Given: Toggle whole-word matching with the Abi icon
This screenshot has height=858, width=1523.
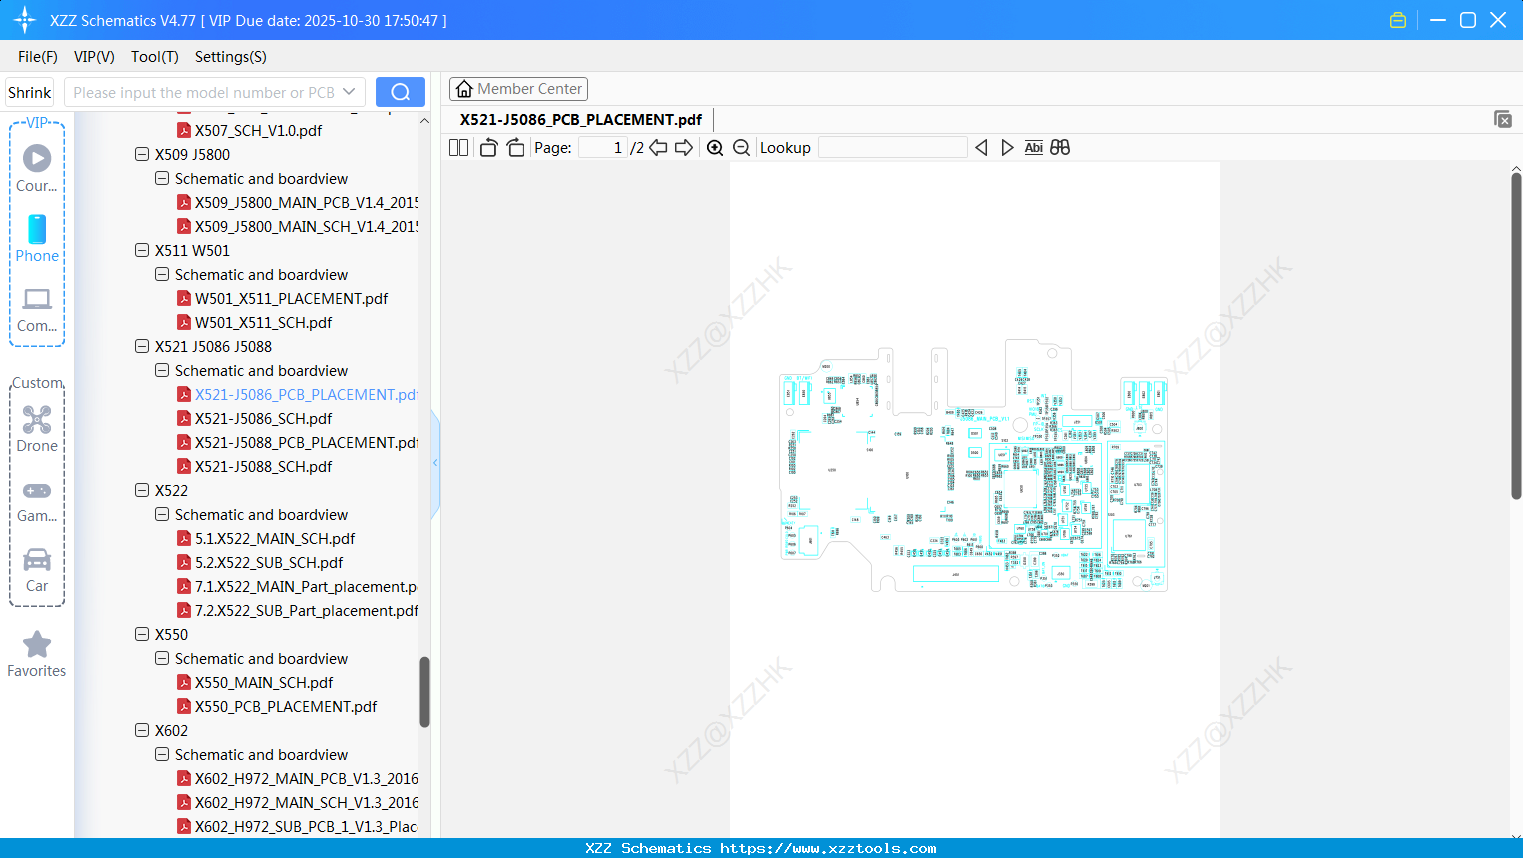Looking at the screenshot, I should click(1033, 147).
